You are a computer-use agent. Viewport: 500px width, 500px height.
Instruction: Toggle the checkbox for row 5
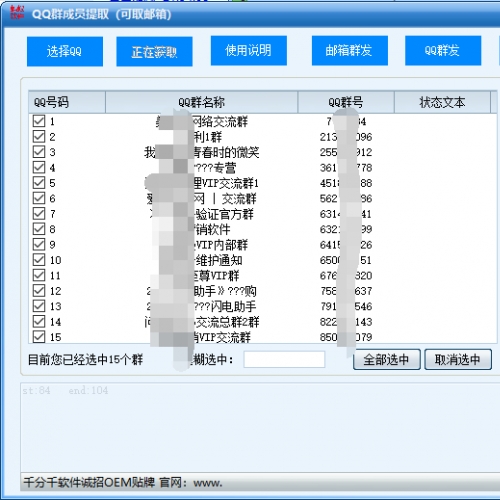point(39,182)
